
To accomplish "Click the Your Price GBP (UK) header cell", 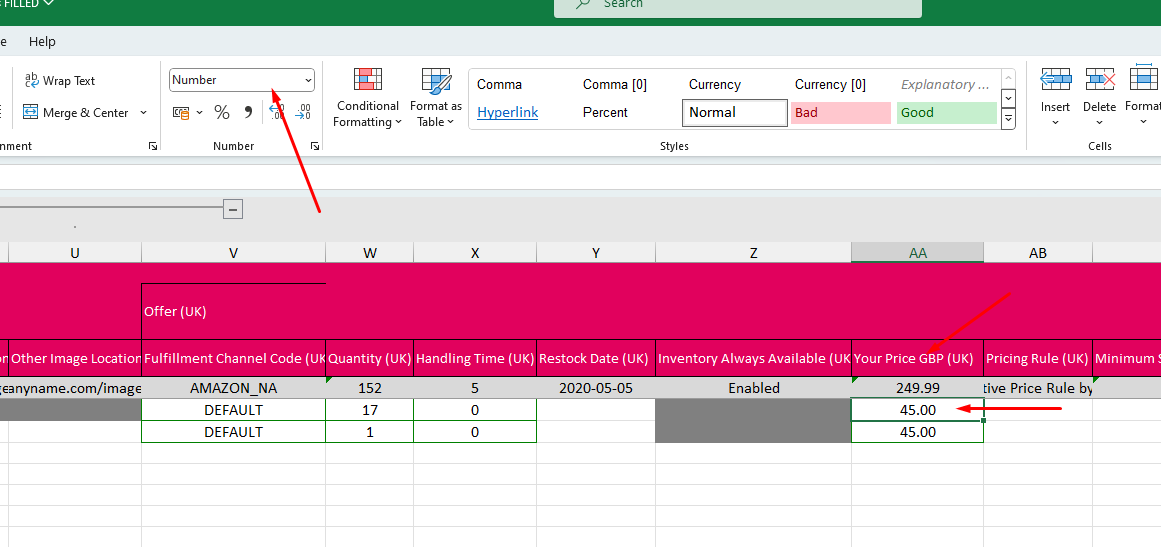I will [x=917, y=358].
